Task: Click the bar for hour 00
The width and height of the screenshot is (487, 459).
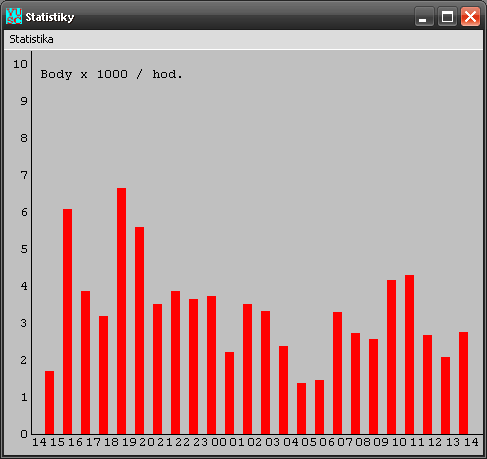Action: point(229,393)
